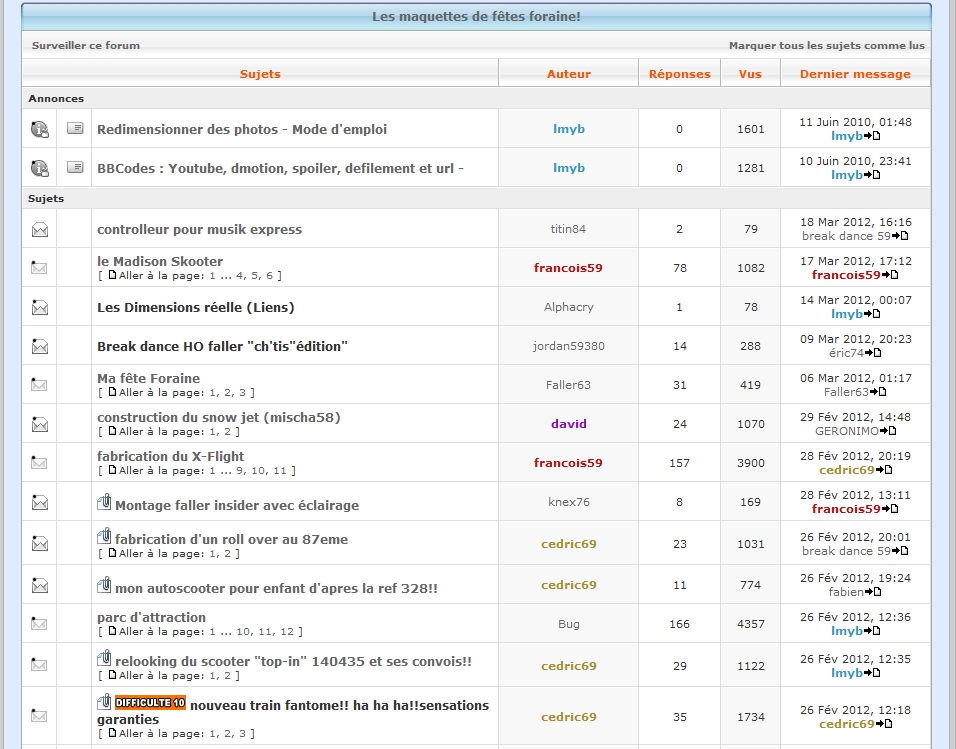The width and height of the screenshot is (956, 749).
Task: Click the "DIFFICULTE 10" badge icon
Action: coord(150,703)
